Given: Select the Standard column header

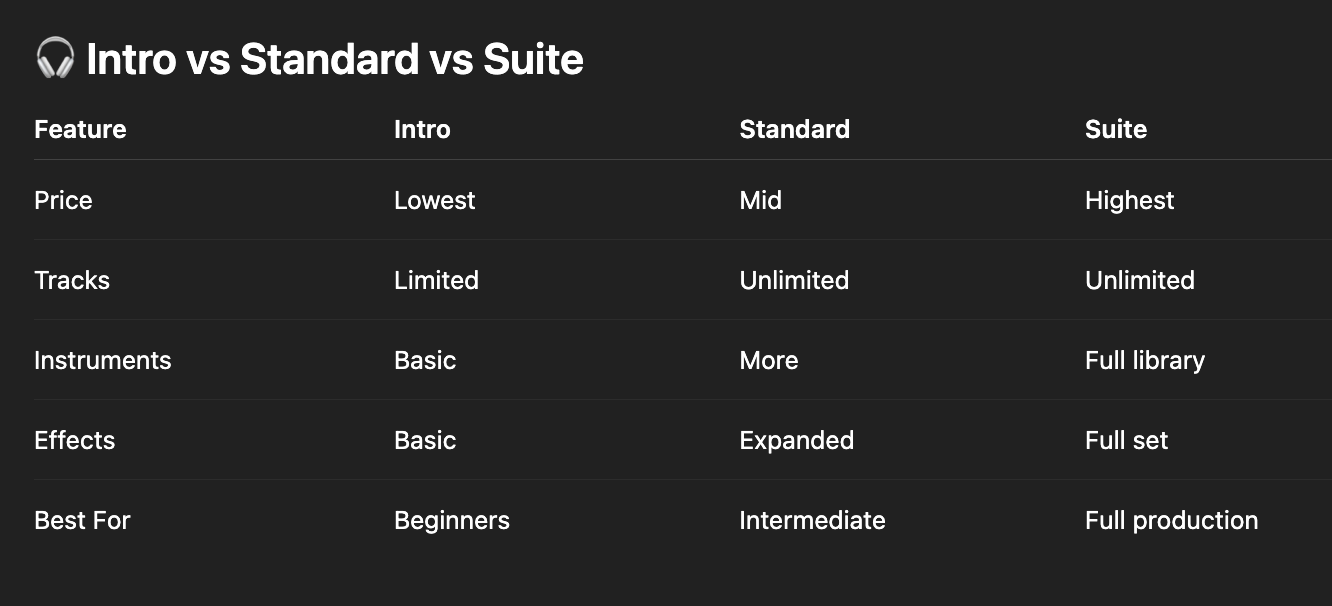Looking at the screenshot, I should click(x=795, y=129).
